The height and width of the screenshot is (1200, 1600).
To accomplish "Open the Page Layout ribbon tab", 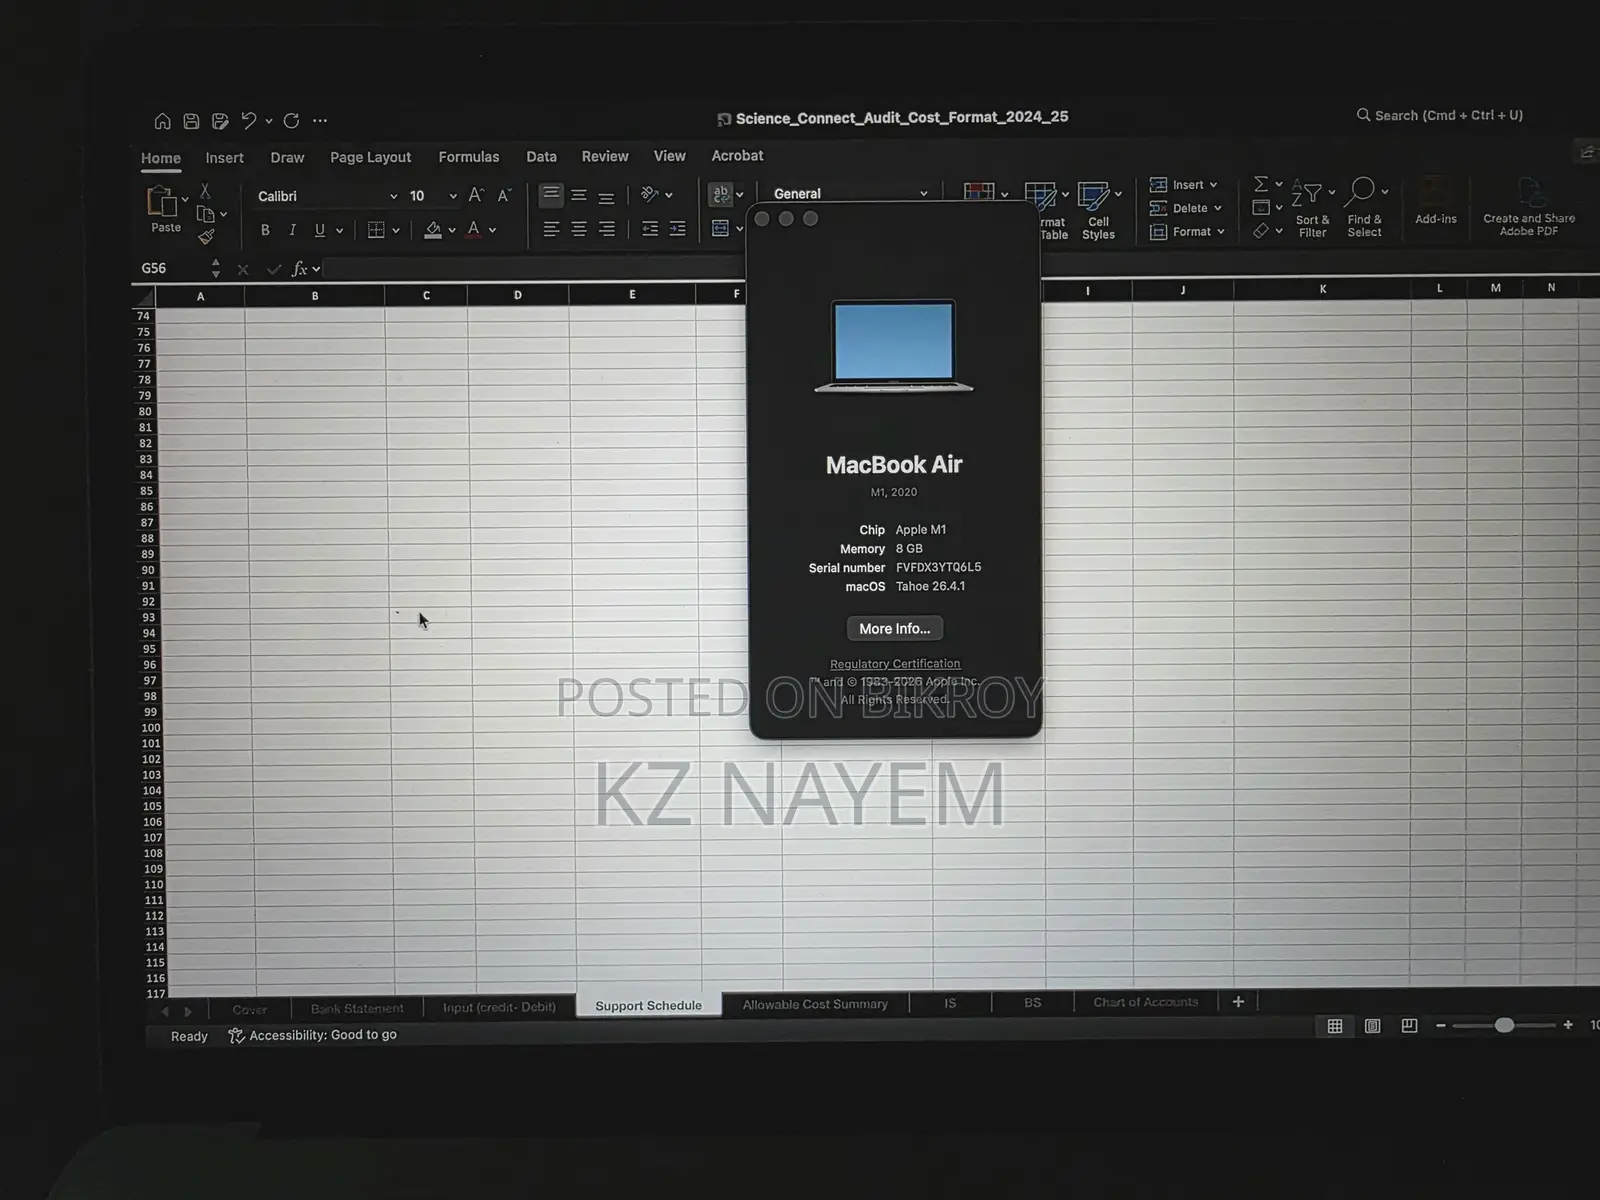I will [370, 157].
